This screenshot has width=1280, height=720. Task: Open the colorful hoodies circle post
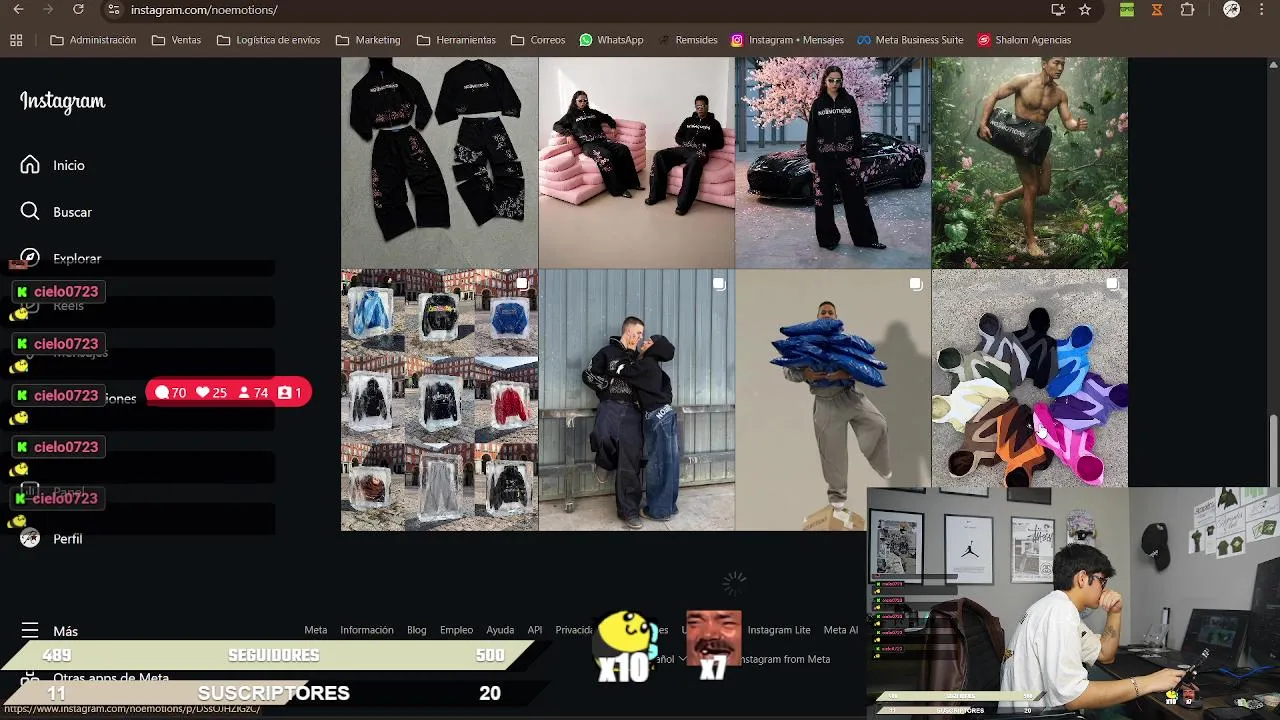(x=1030, y=378)
